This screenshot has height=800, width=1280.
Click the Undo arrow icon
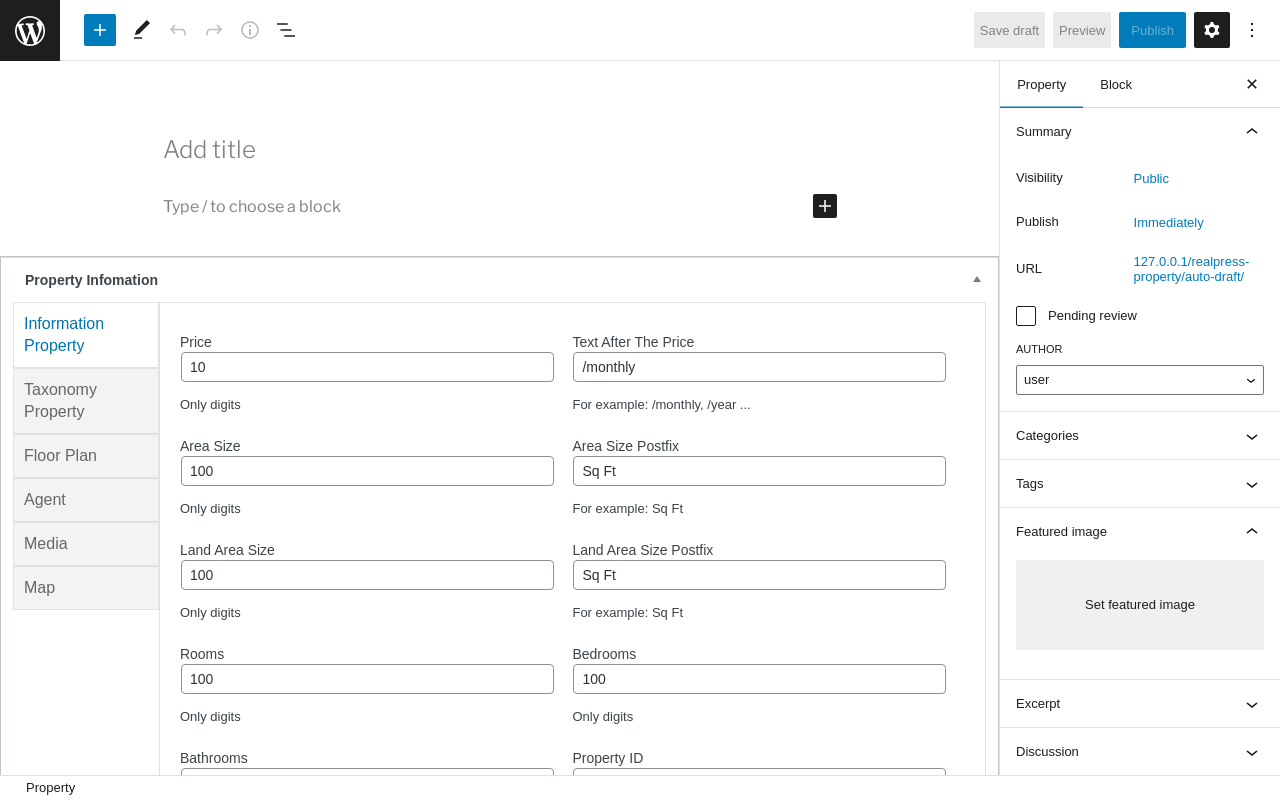coord(178,30)
